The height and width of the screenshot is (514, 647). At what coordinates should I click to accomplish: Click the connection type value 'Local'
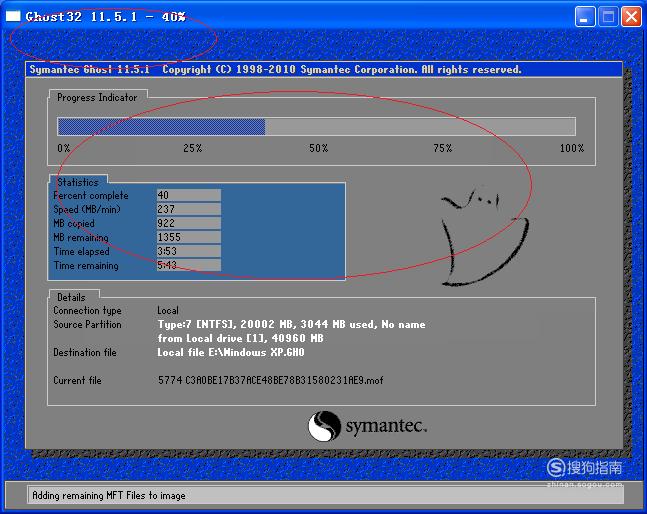click(168, 310)
